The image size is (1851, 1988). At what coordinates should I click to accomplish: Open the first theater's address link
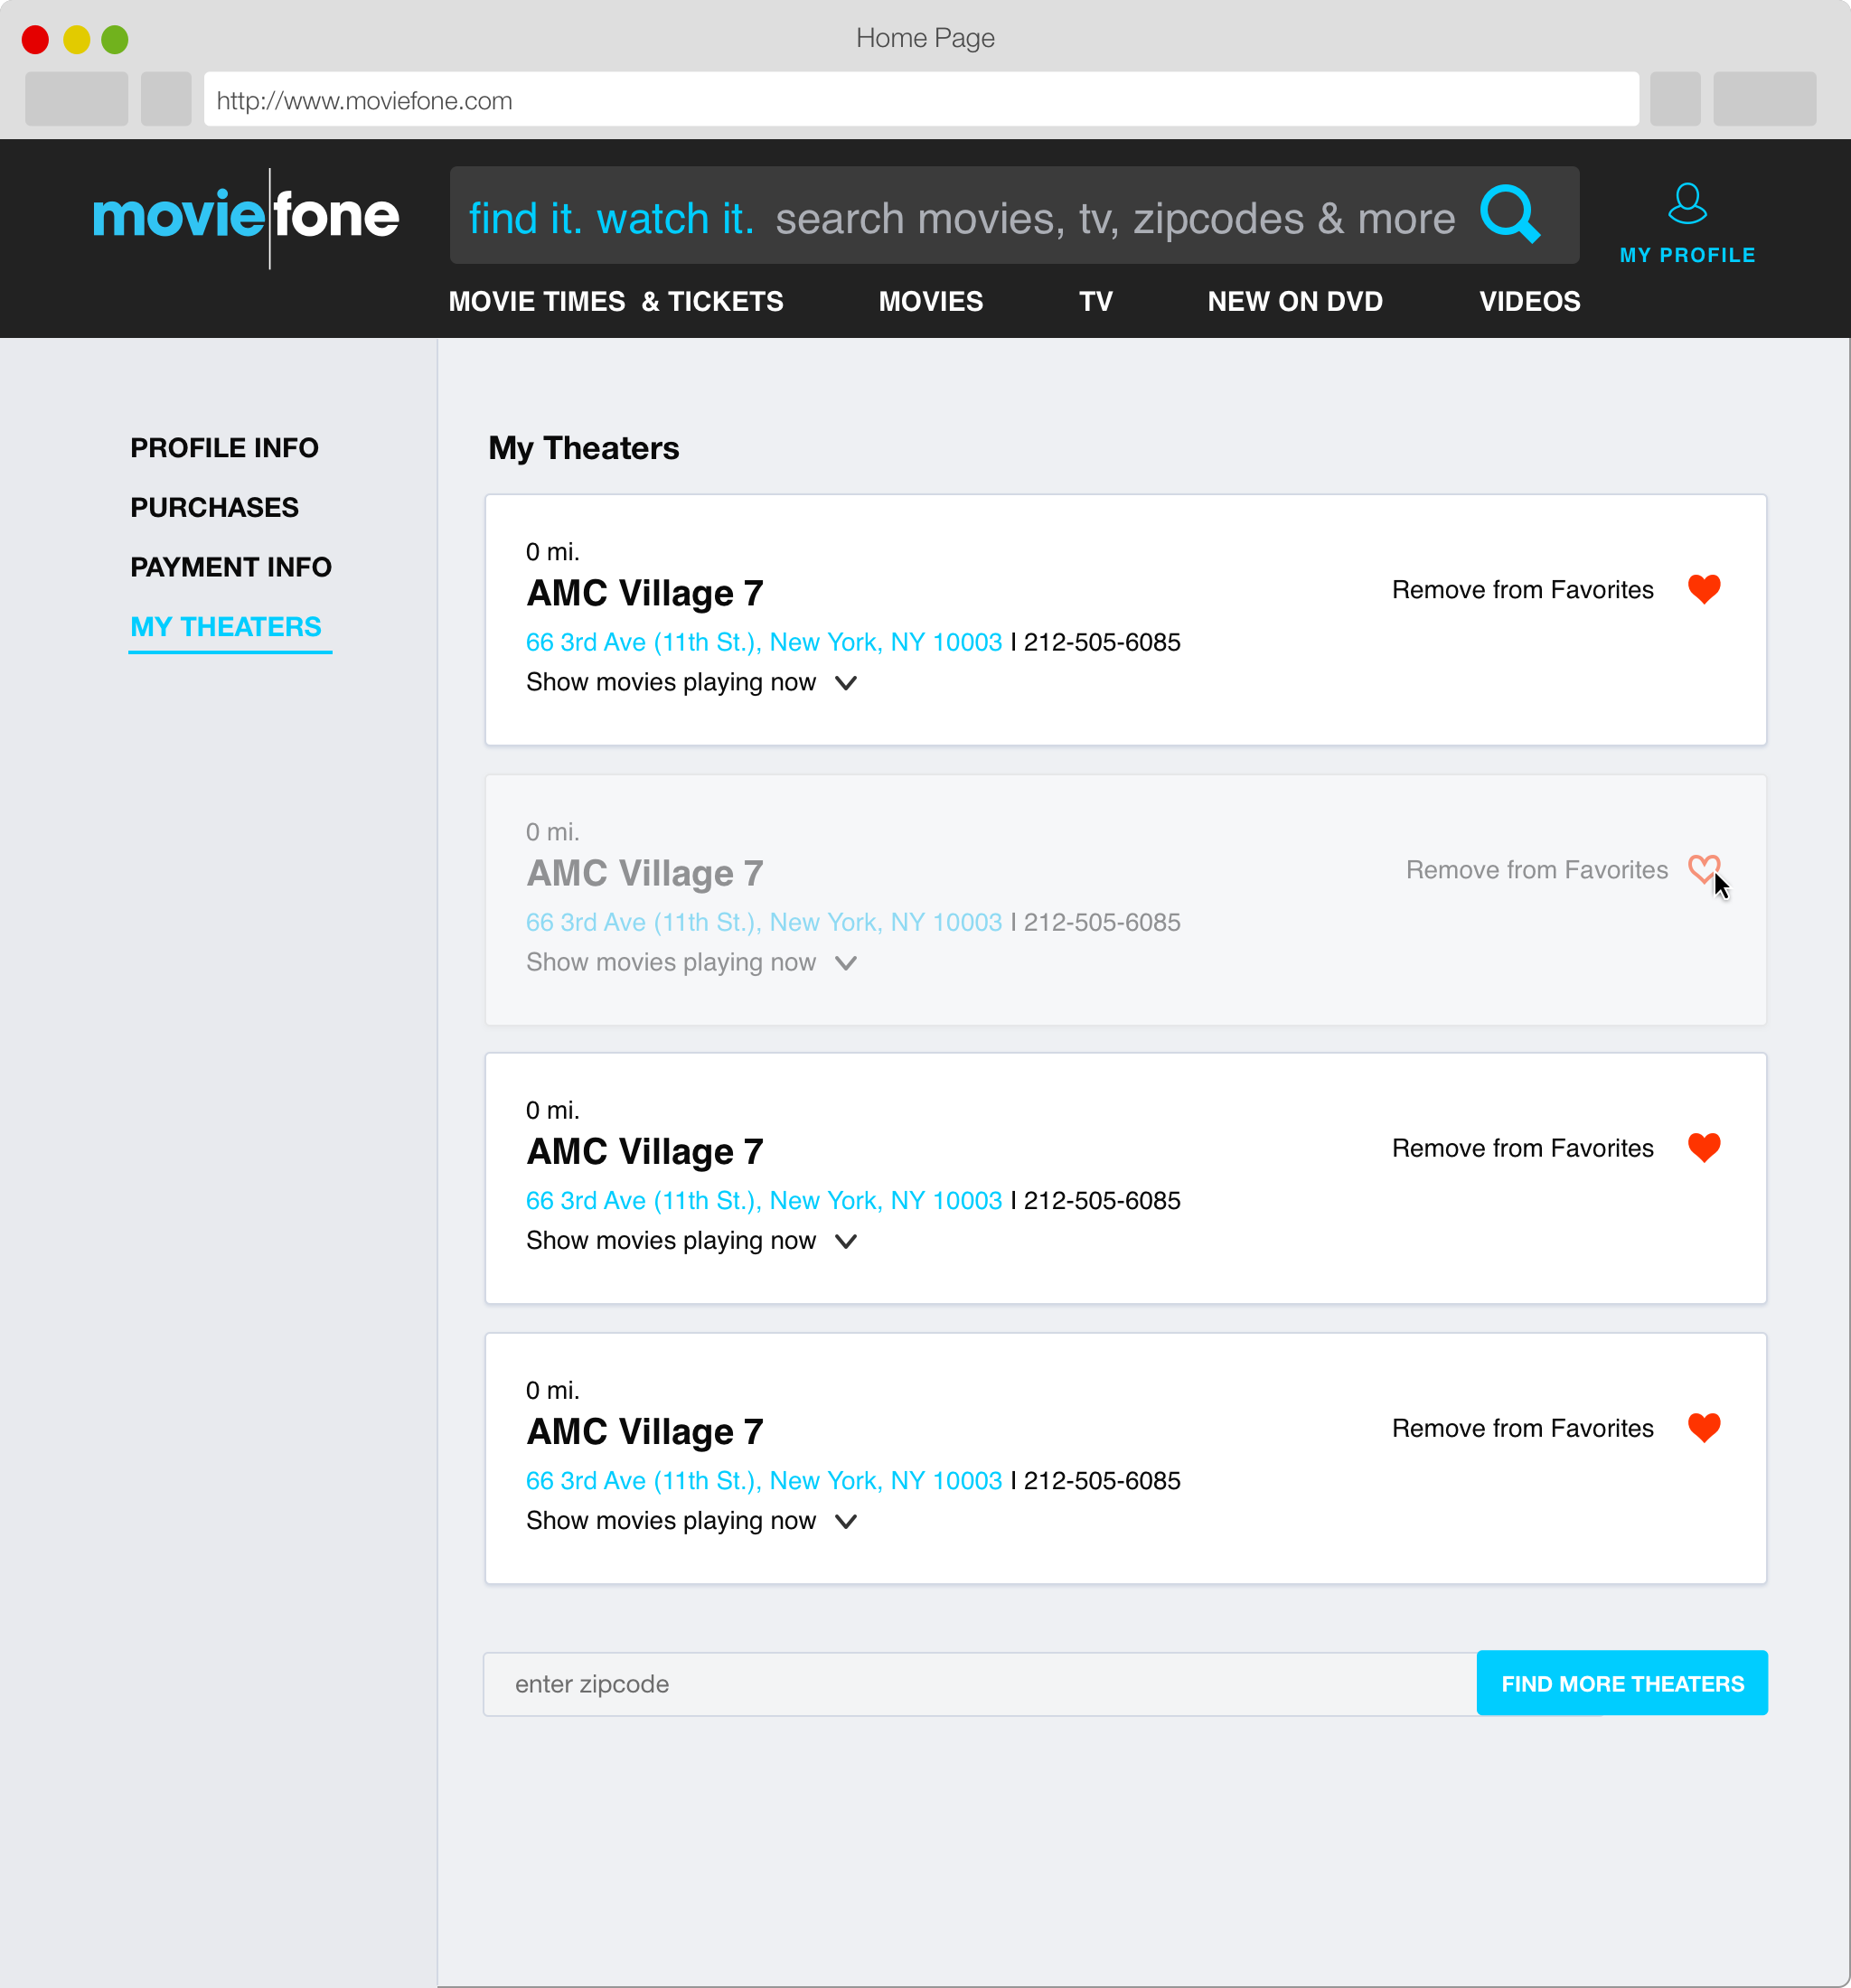point(764,642)
